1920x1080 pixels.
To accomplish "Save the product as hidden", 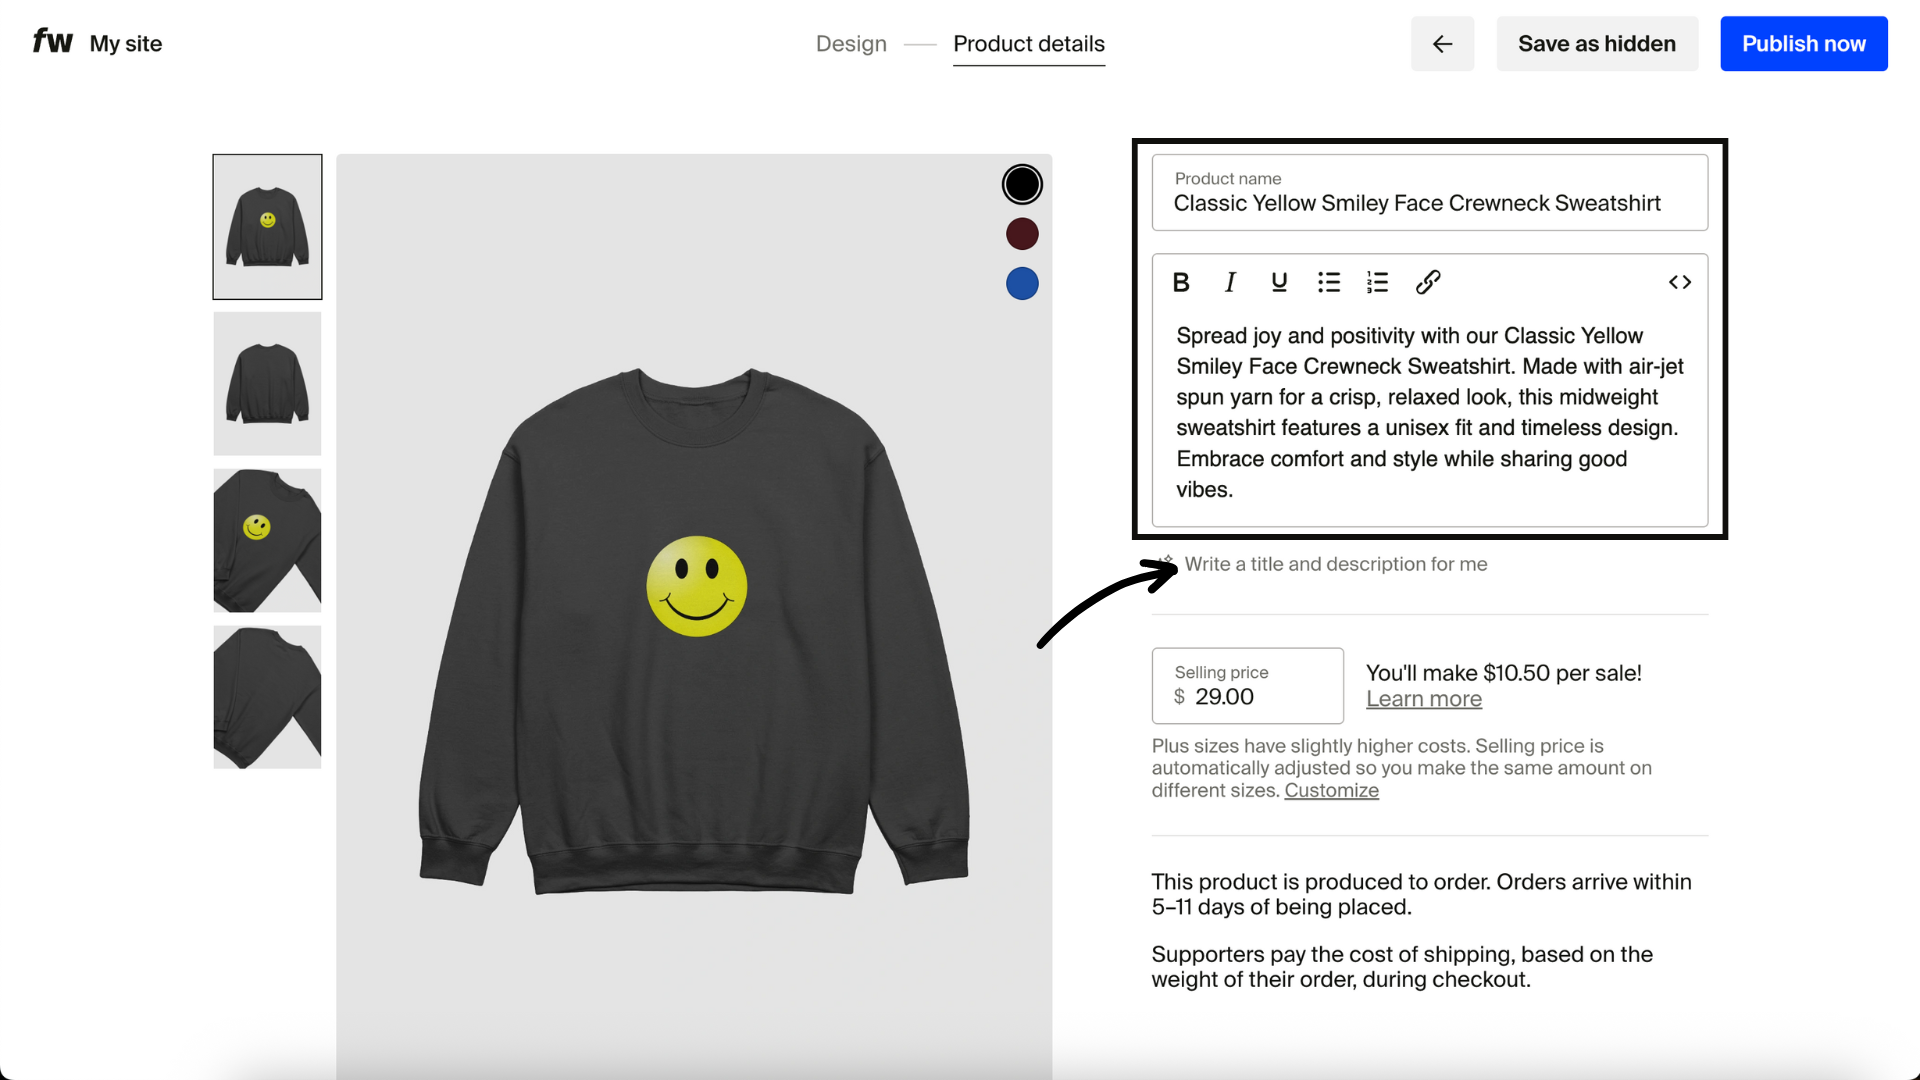I will click(1597, 44).
